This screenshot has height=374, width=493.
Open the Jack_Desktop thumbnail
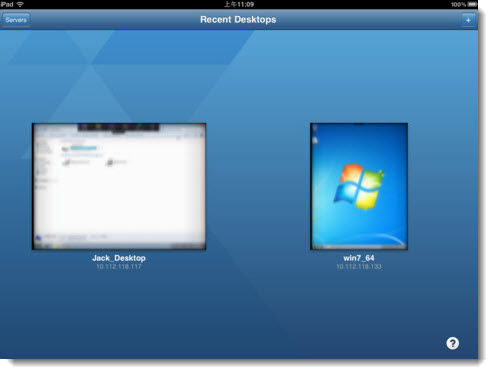[x=119, y=186]
